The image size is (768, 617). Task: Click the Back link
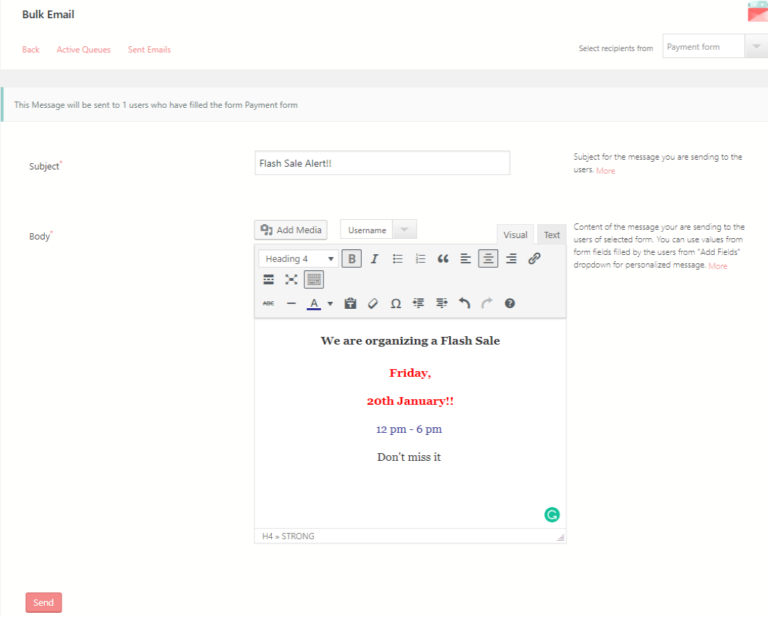pyautogui.click(x=30, y=49)
